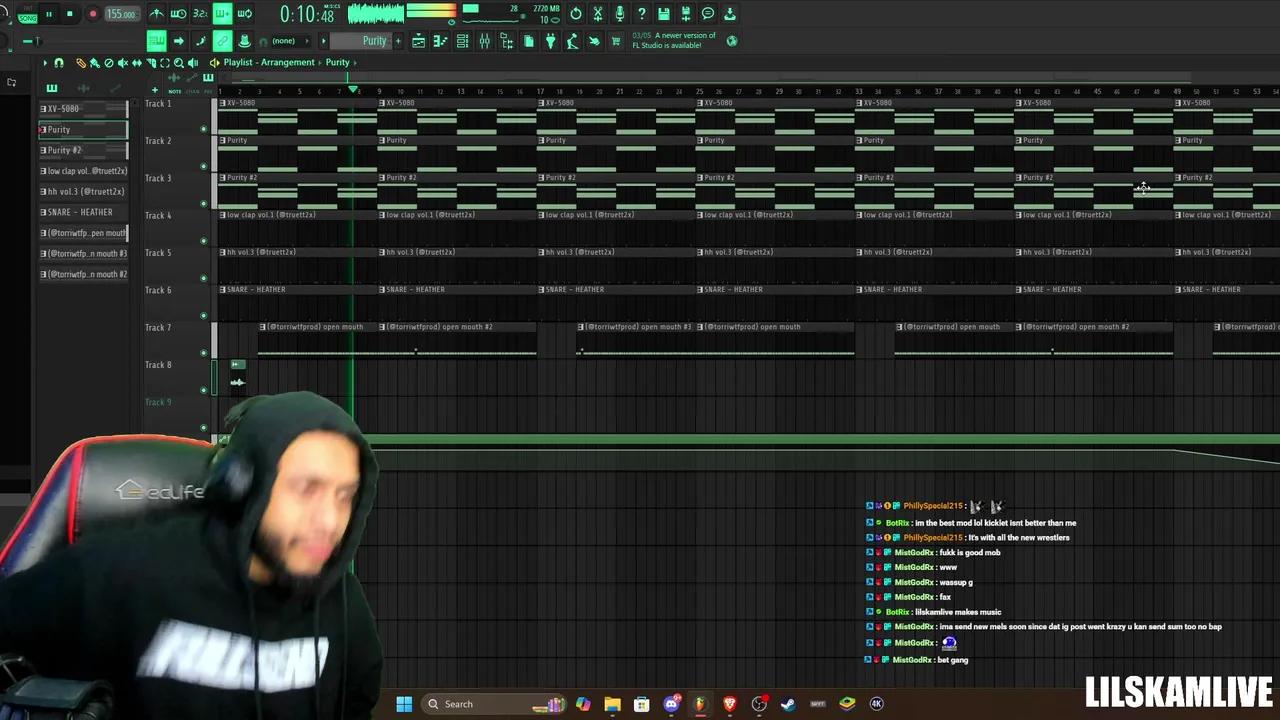Select the scissors cut icon

point(597,14)
